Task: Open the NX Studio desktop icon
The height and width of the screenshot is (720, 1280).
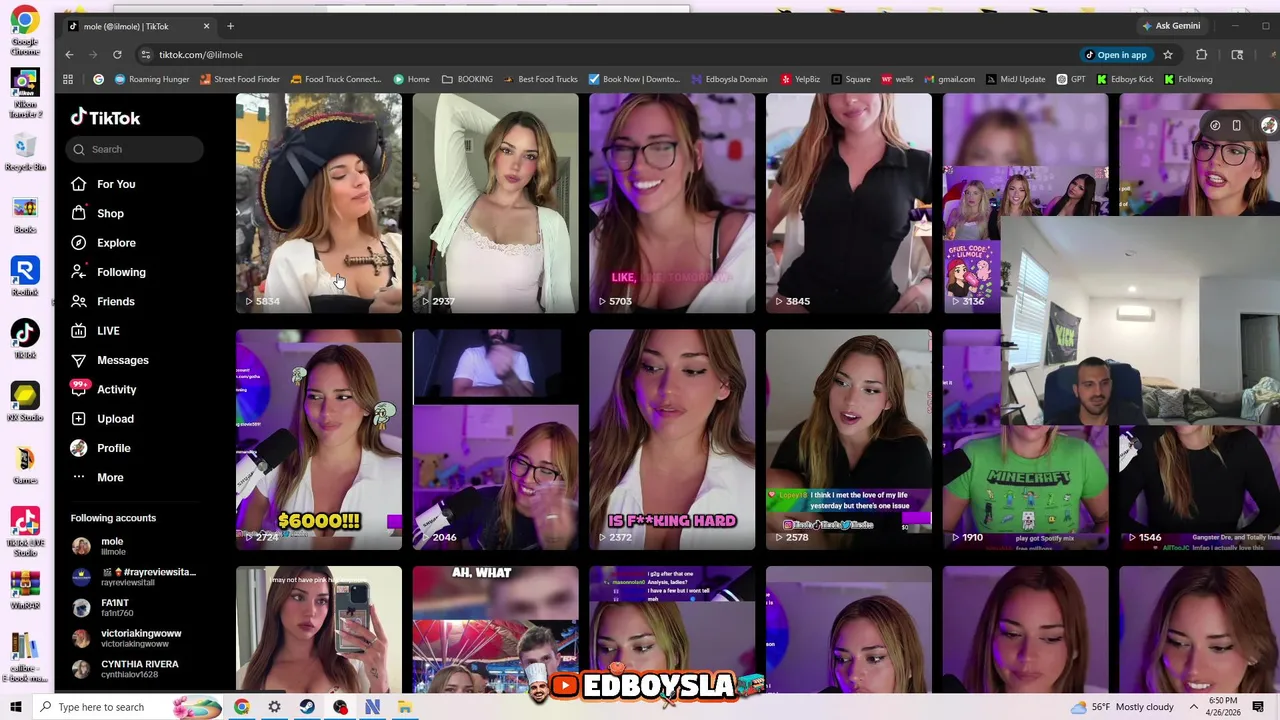Action: 25,402
